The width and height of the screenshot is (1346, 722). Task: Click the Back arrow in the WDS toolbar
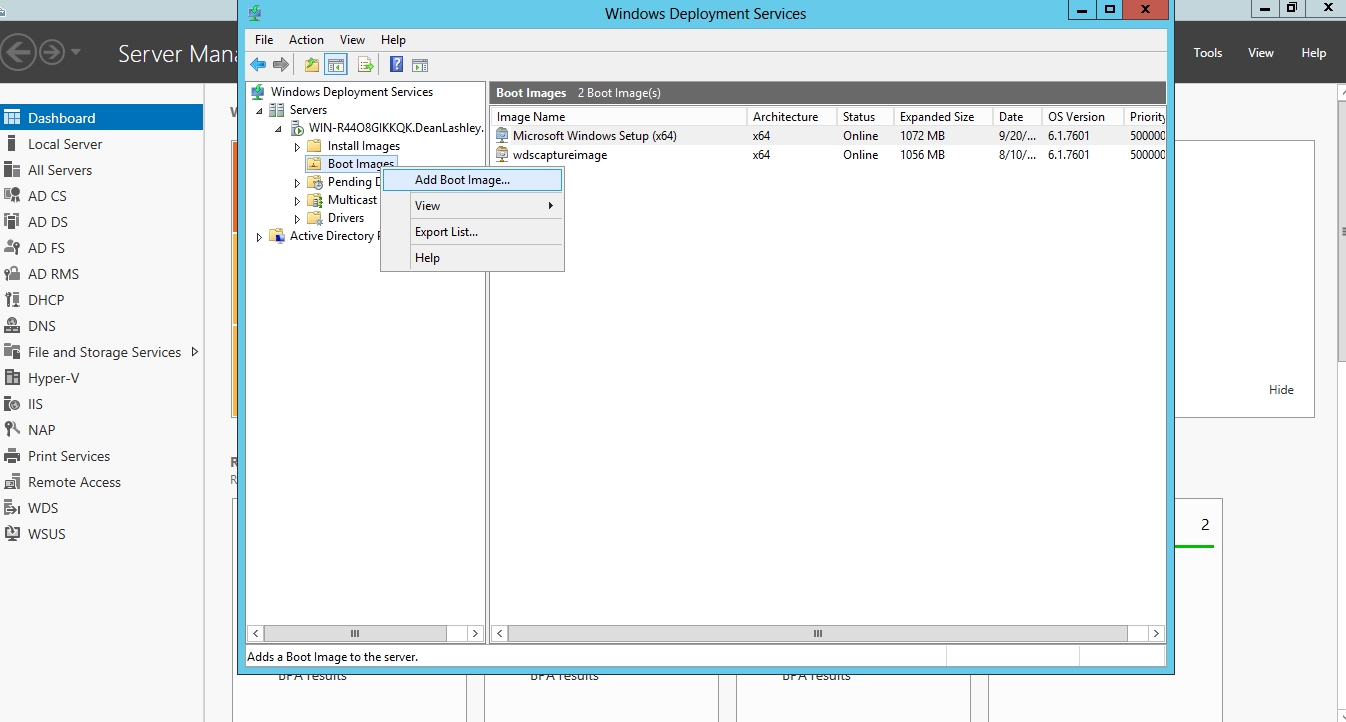[x=258, y=65]
